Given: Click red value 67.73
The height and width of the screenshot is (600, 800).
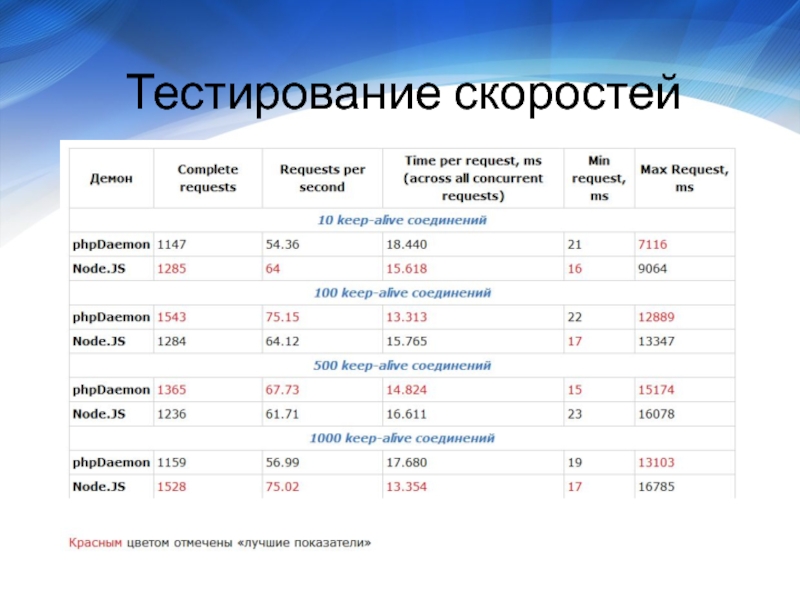Looking at the screenshot, I should click(282, 390).
